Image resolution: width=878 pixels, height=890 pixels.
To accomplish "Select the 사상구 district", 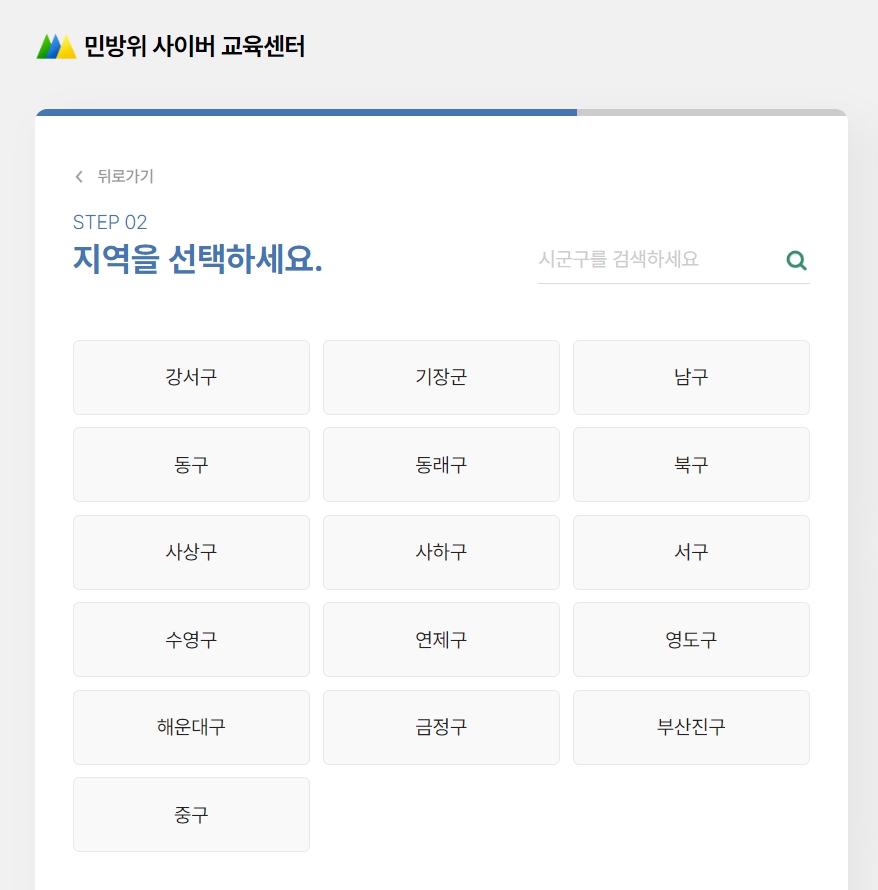I will coord(191,552).
